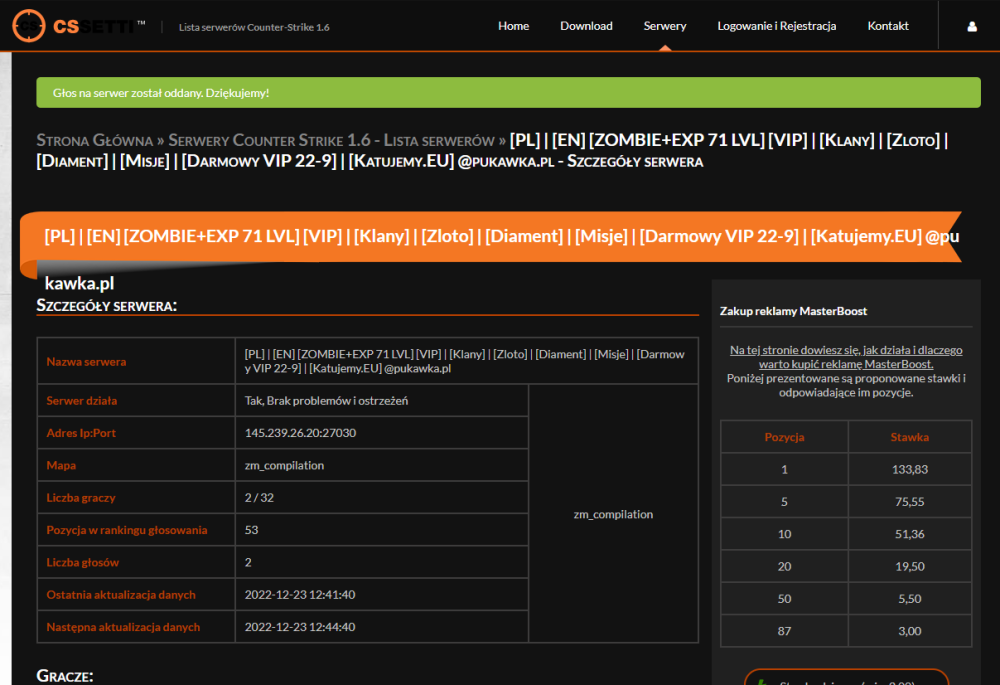
Task: Click the vote confirmation green banner
Action: coord(508,92)
